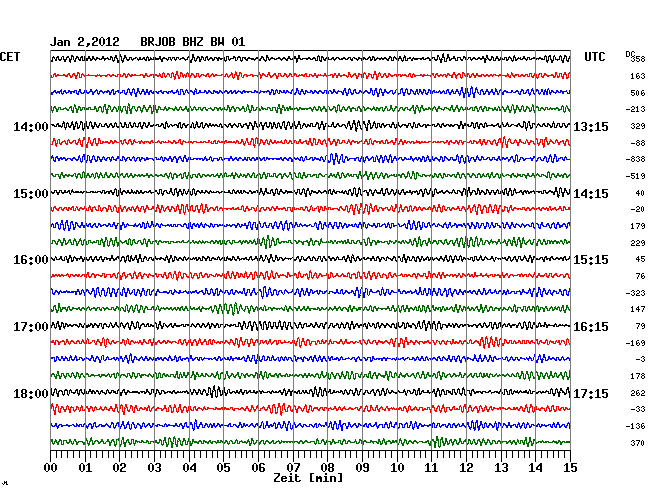The height and width of the screenshot is (494, 650).
Task: Select the DC offset value -88
Action: pos(637,143)
